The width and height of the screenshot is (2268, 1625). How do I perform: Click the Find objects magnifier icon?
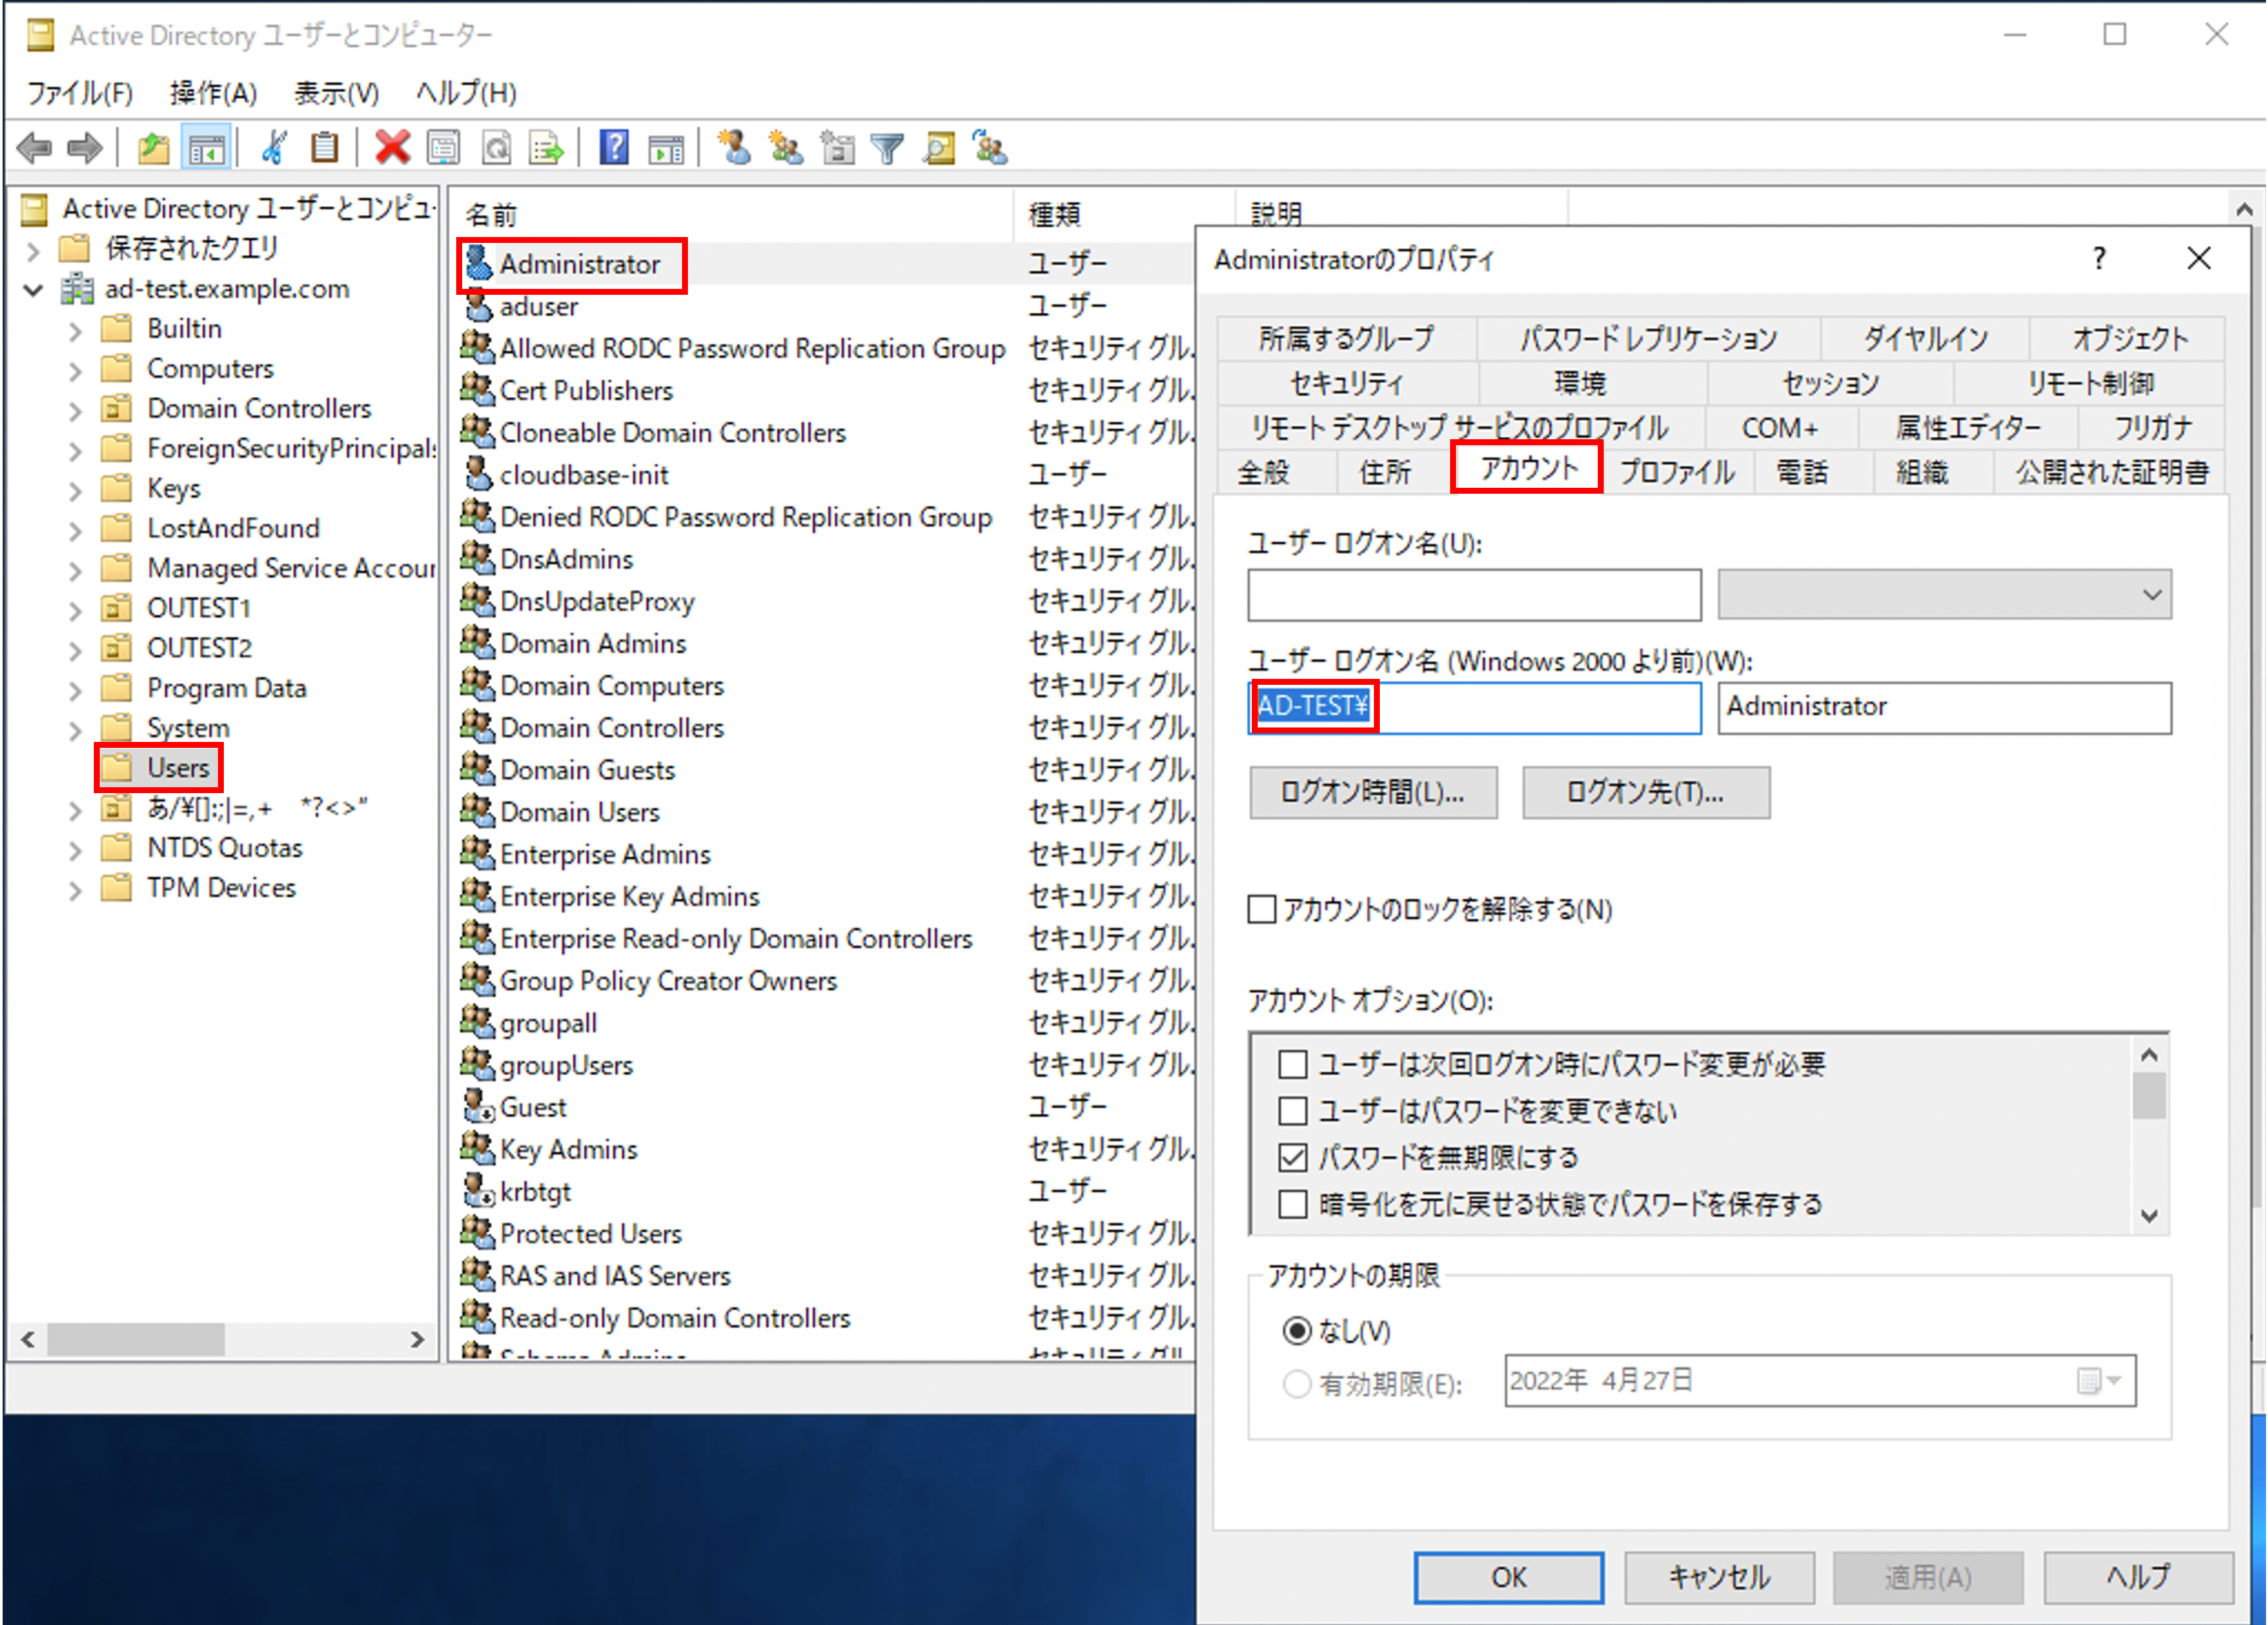pyautogui.click(x=939, y=148)
